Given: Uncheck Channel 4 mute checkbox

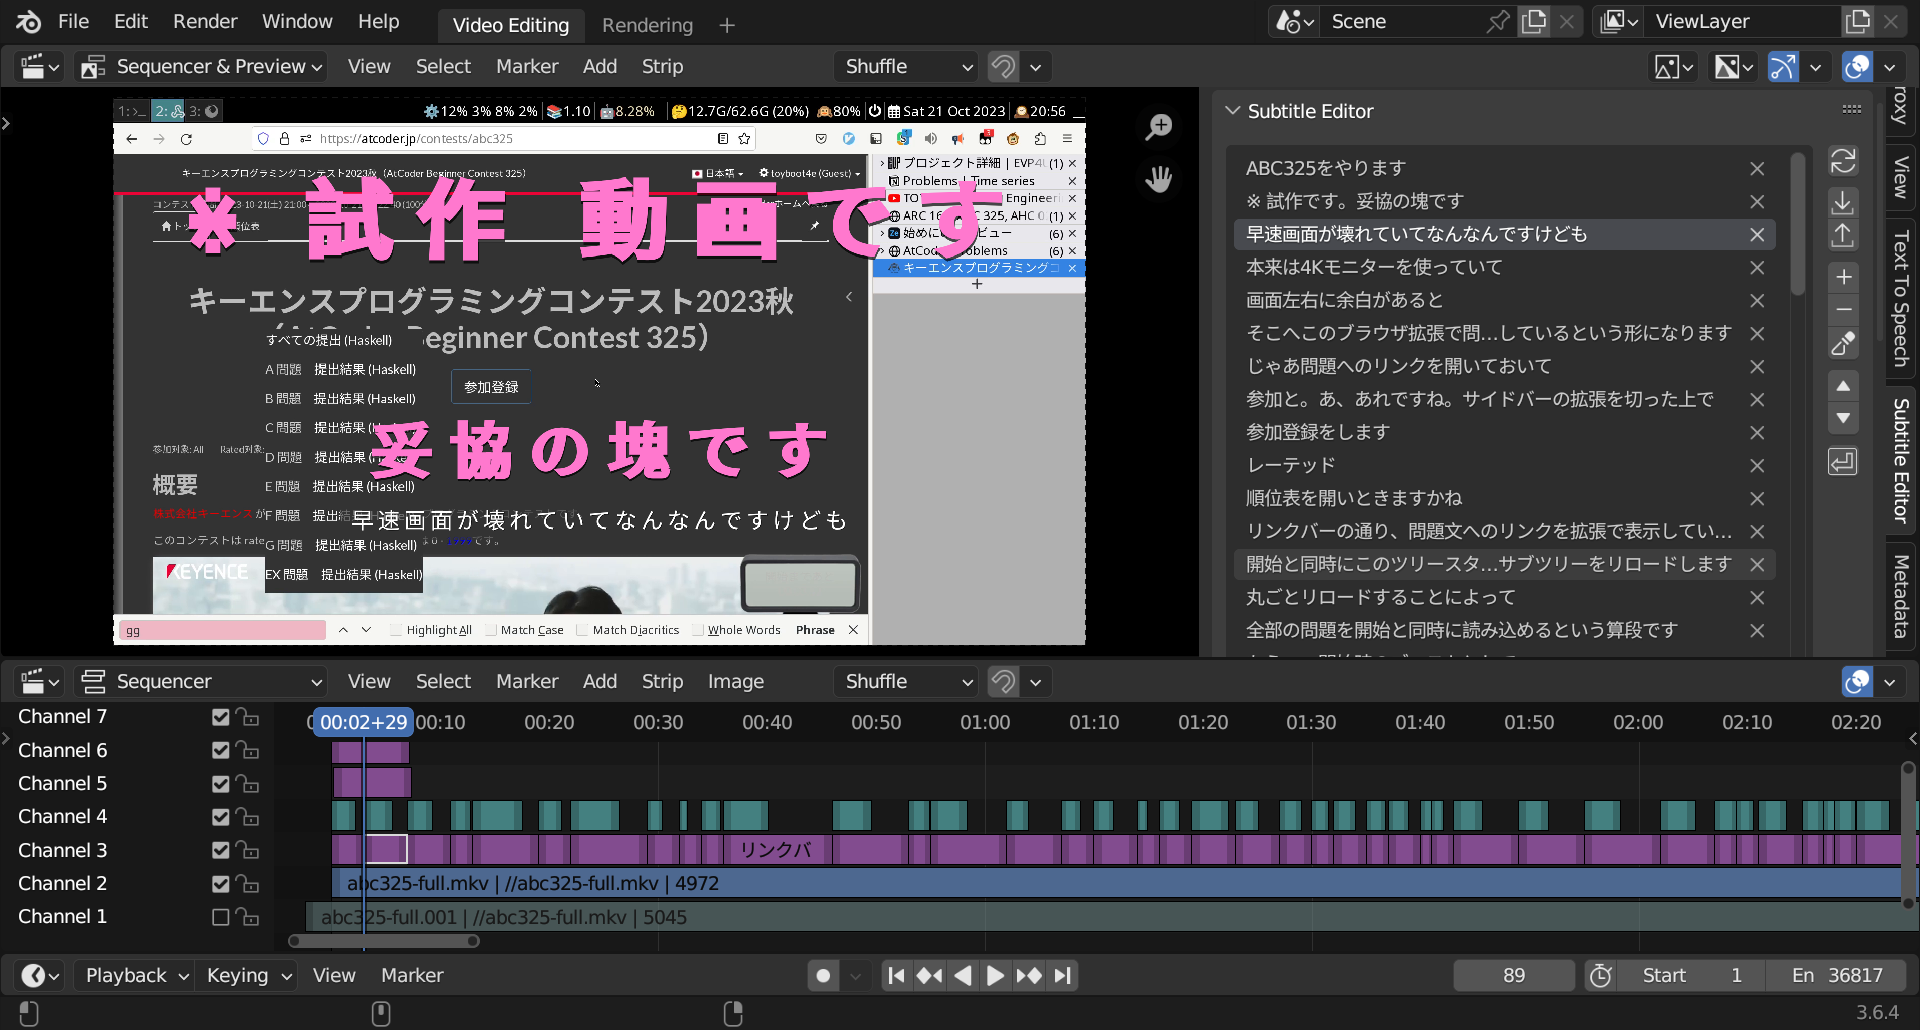Looking at the screenshot, I should coord(221,817).
